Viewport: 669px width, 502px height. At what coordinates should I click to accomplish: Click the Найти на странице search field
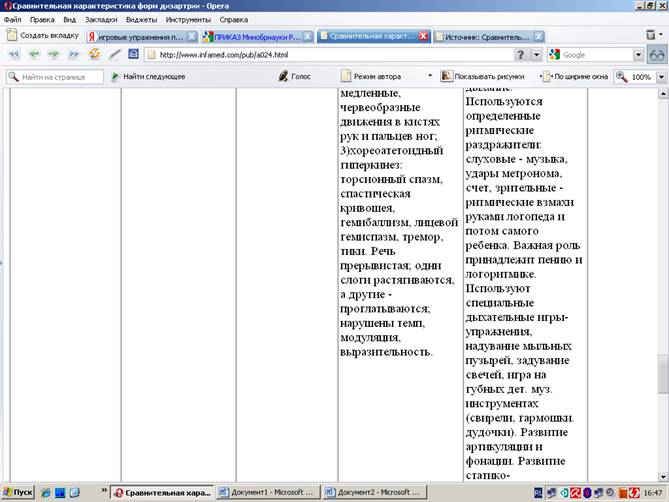(60, 76)
